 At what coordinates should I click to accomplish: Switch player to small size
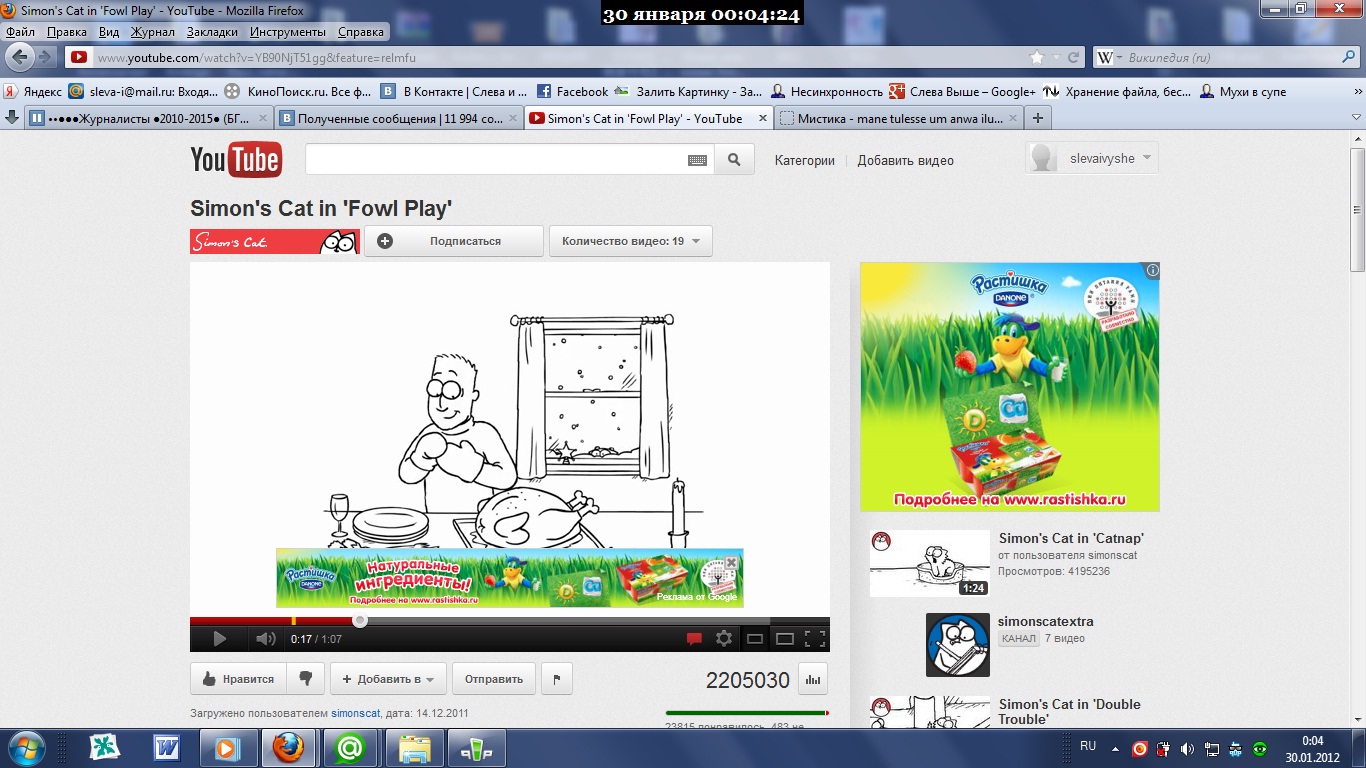[755, 639]
